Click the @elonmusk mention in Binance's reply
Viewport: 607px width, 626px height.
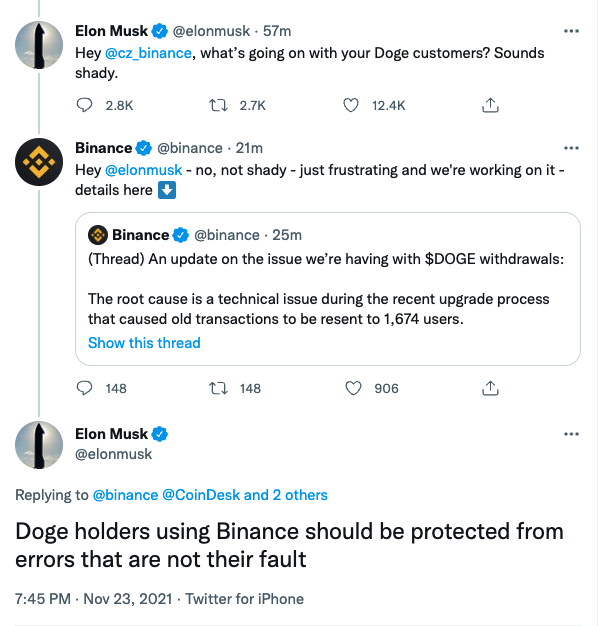click(x=144, y=170)
